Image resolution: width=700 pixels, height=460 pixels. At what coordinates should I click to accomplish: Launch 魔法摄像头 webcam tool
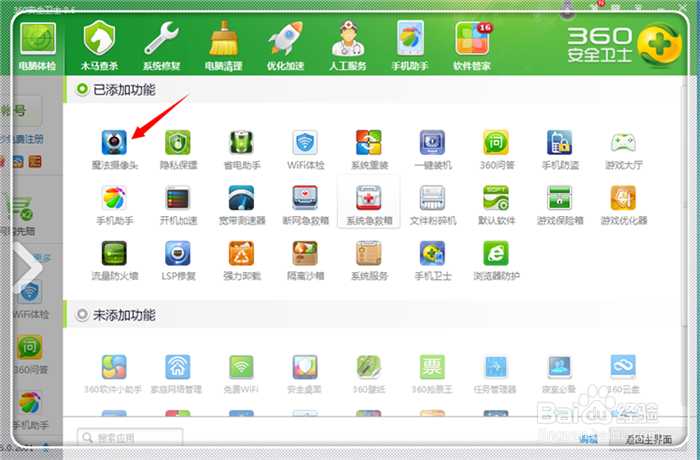pos(114,150)
